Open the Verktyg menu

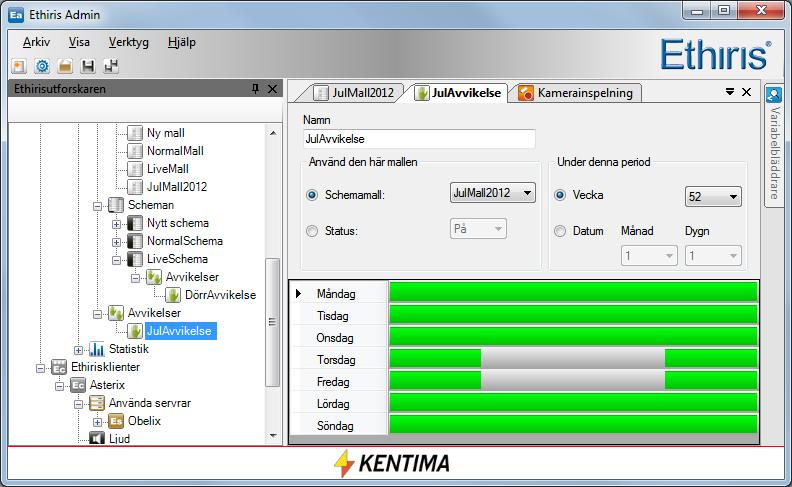click(x=129, y=42)
